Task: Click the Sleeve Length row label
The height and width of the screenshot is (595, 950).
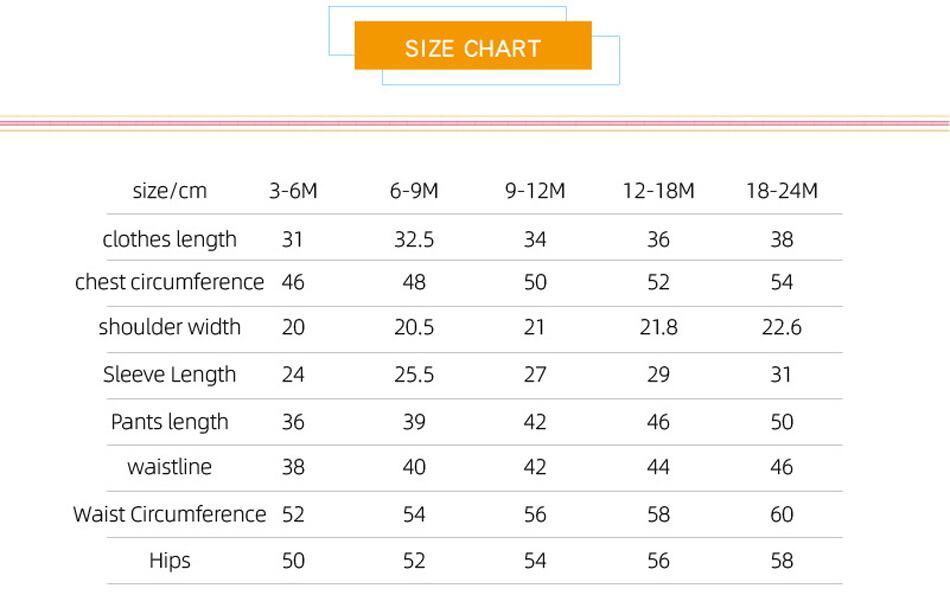Action: coord(169,374)
